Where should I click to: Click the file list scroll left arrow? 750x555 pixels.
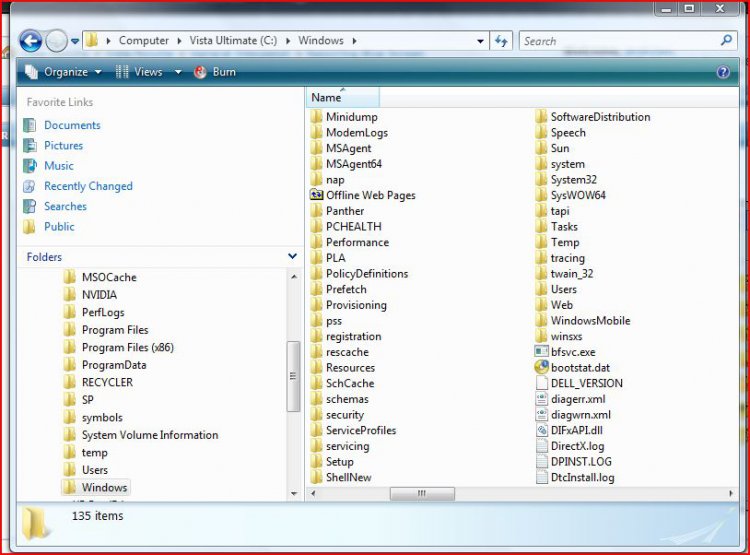point(313,493)
